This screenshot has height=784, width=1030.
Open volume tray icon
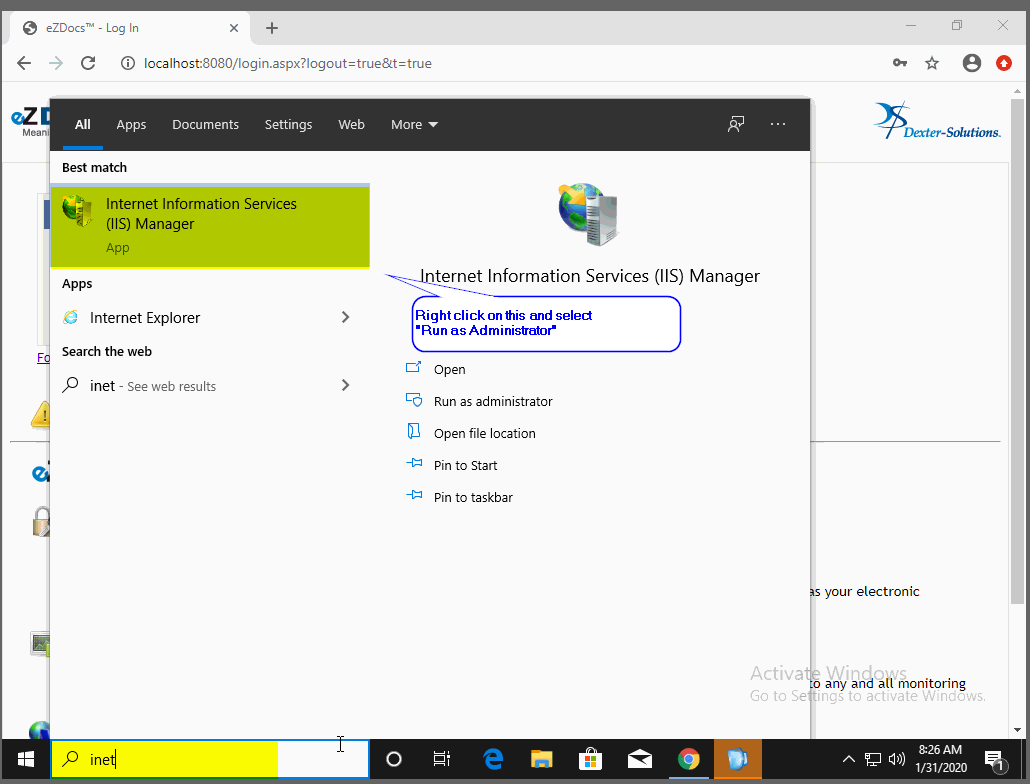(x=897, y=760)
